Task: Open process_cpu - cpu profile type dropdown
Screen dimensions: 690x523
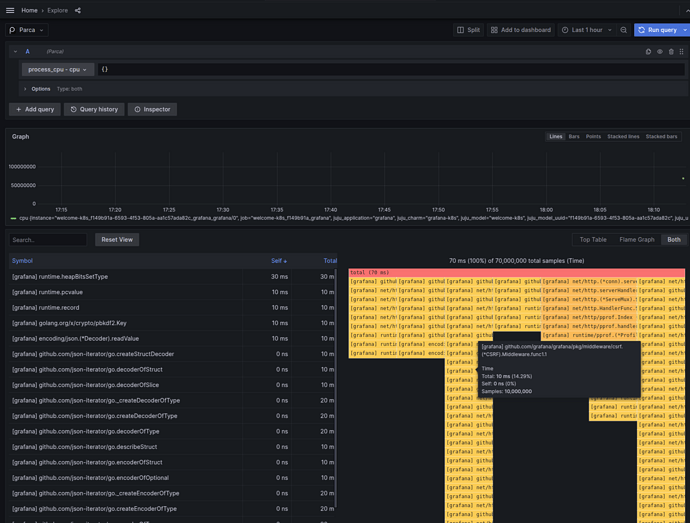Action: (x=58, y=70)
